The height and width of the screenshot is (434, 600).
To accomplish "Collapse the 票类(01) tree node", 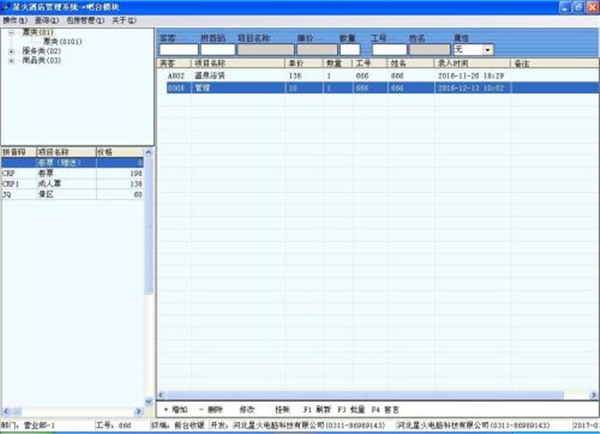I will point(10,32).
